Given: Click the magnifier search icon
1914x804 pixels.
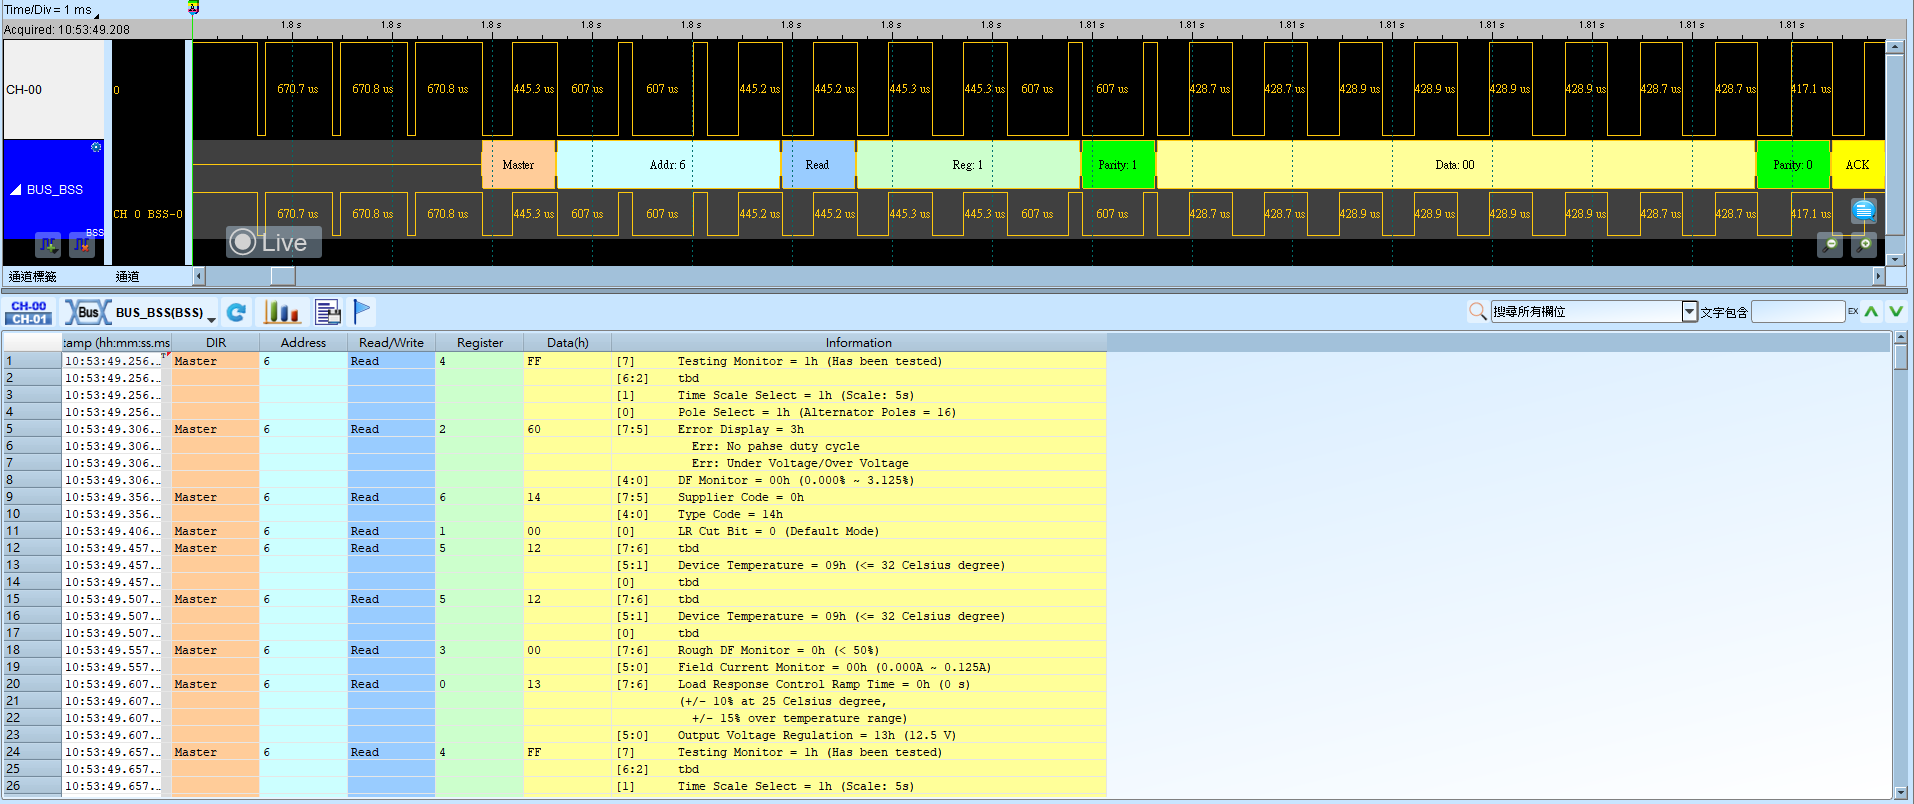Looking at the screenshot, I should pyautogui.click(x=1477, y=312).
